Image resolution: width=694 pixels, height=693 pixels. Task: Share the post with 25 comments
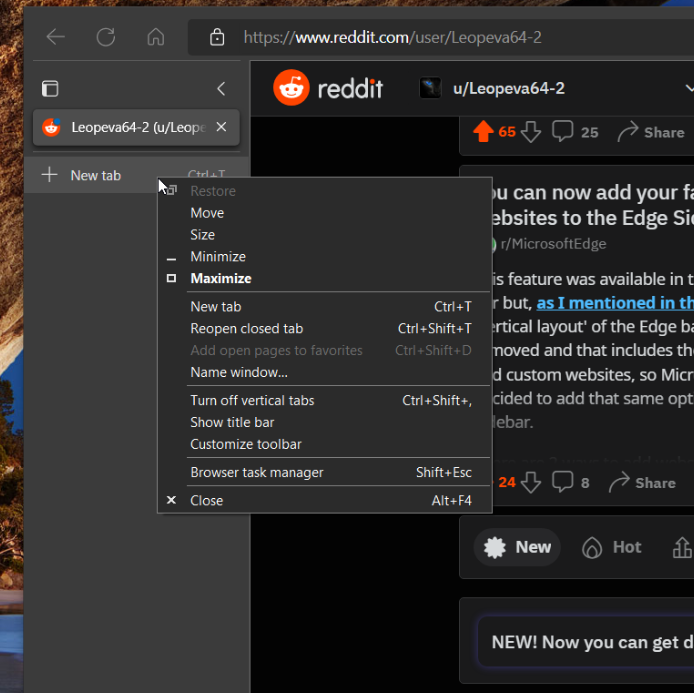pos(651,132)
